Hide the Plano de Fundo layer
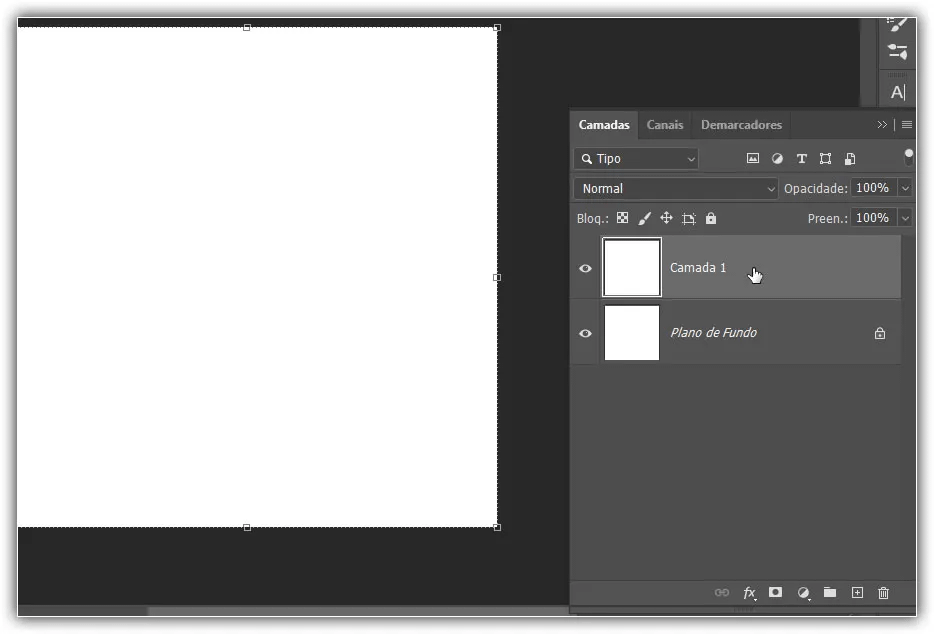Screen dimensions: 934x634 [586, 333]
